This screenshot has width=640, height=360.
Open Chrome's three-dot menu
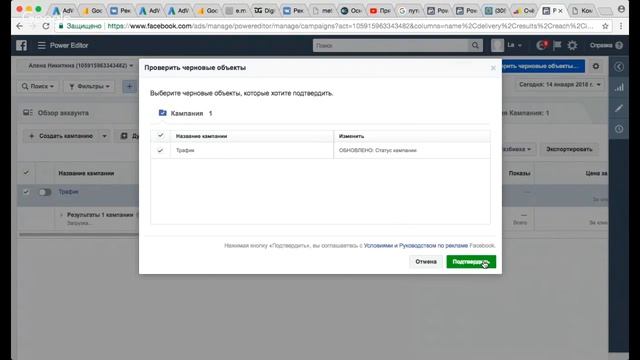621,26
